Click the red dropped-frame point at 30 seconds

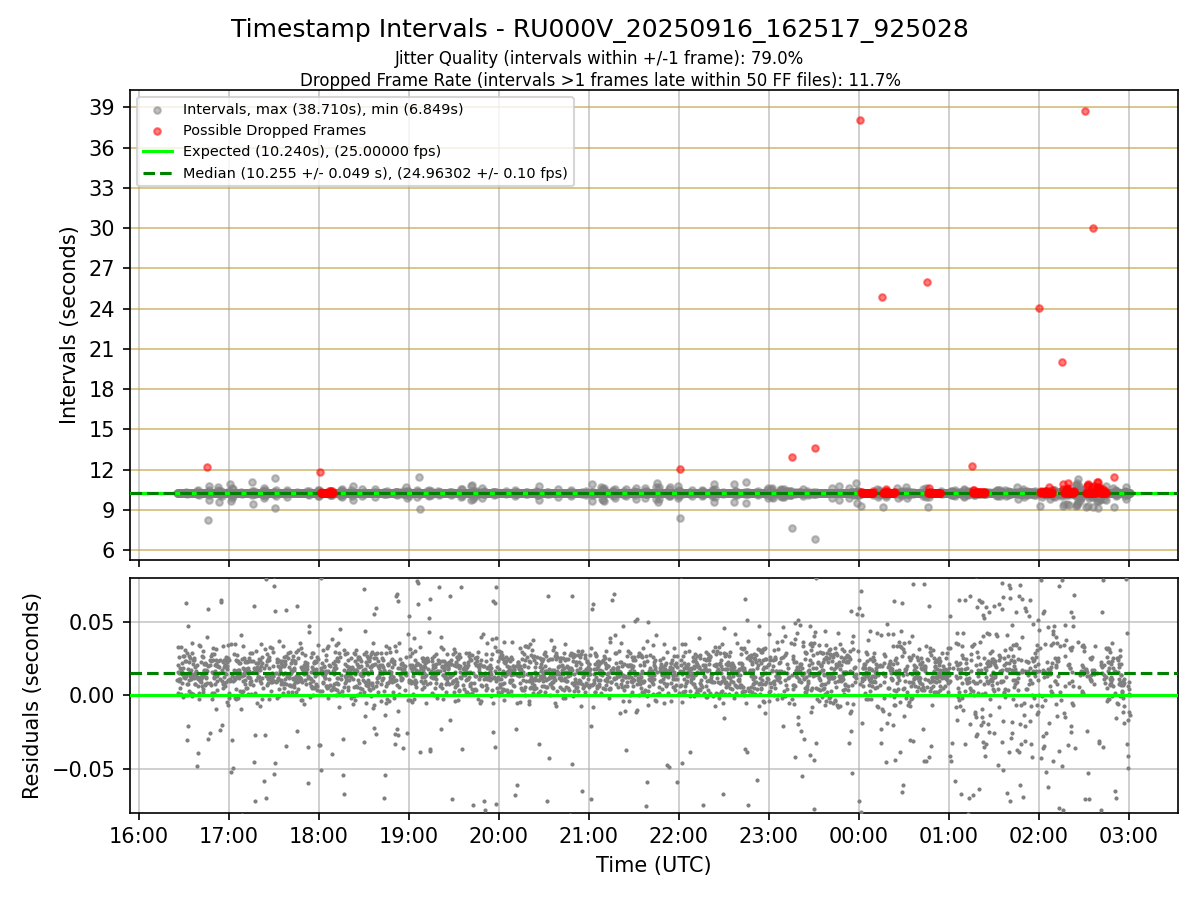(x=1093, y=228)
